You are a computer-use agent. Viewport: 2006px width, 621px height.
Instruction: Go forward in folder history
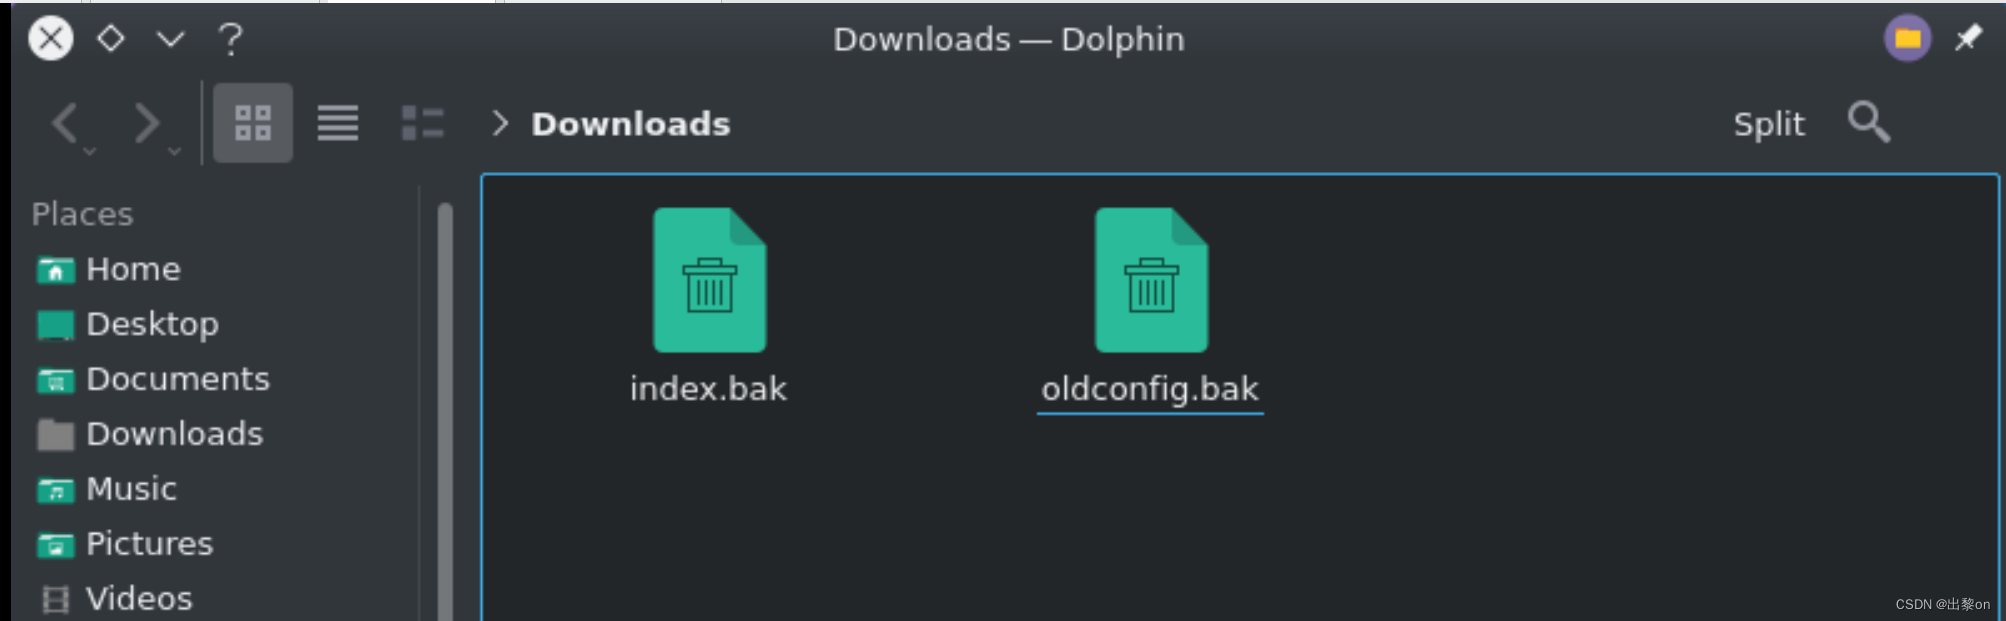click(x=146, y=123)
